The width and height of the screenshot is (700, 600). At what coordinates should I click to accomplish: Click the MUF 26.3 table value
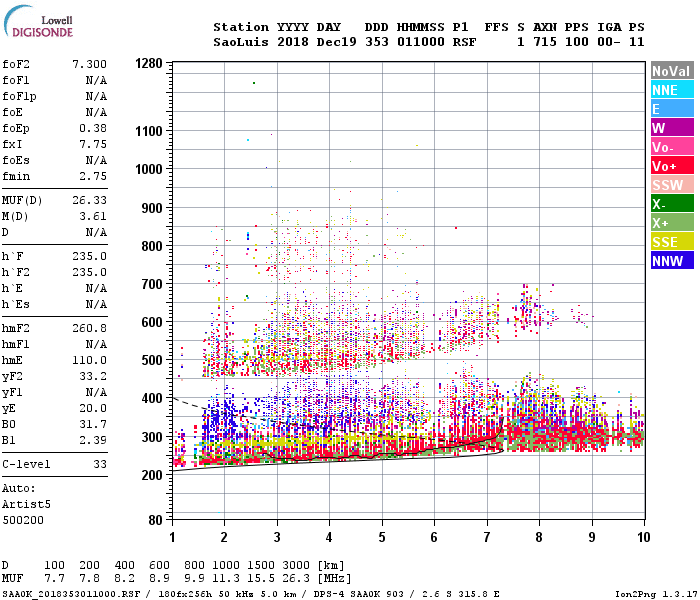point(296,579)
